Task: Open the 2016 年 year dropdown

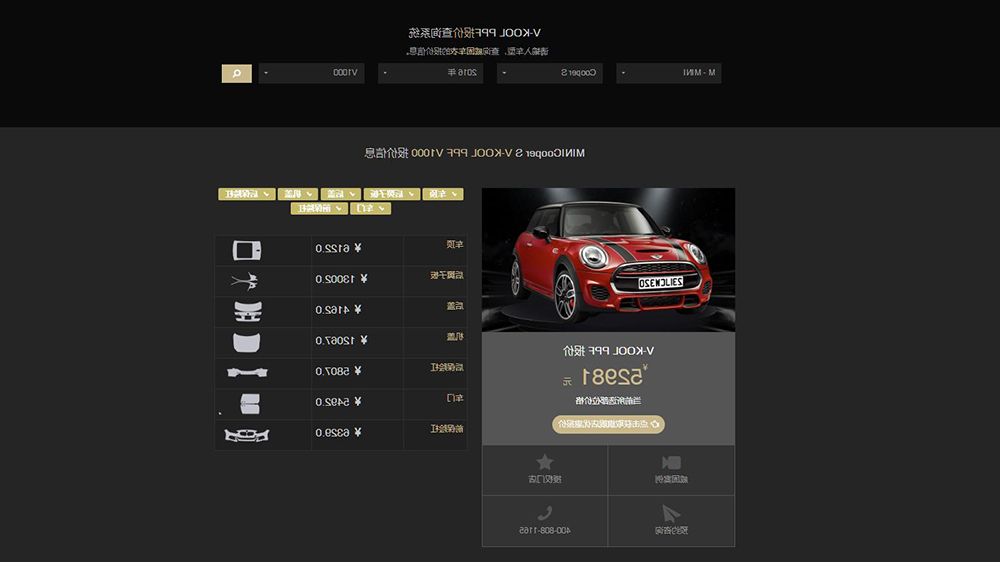Action: tap(430, 73)
